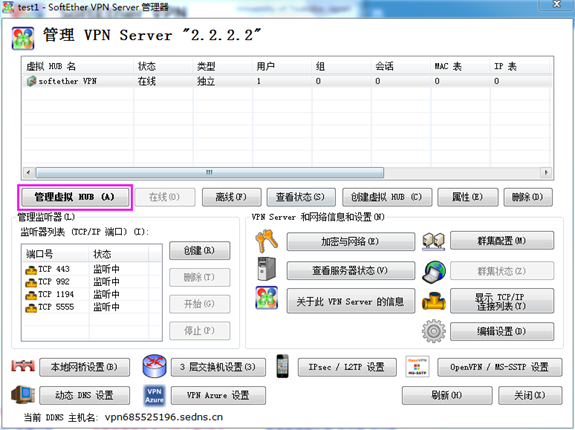Sort by 状态 column in hub list
This screenshot has height=430, width=575.
[163, 66]
